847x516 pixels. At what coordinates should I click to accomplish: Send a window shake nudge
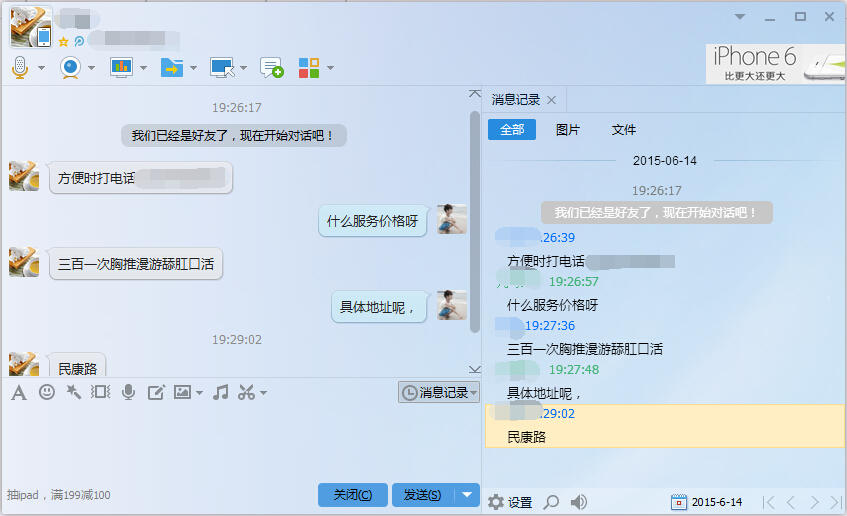click(100, 392)
